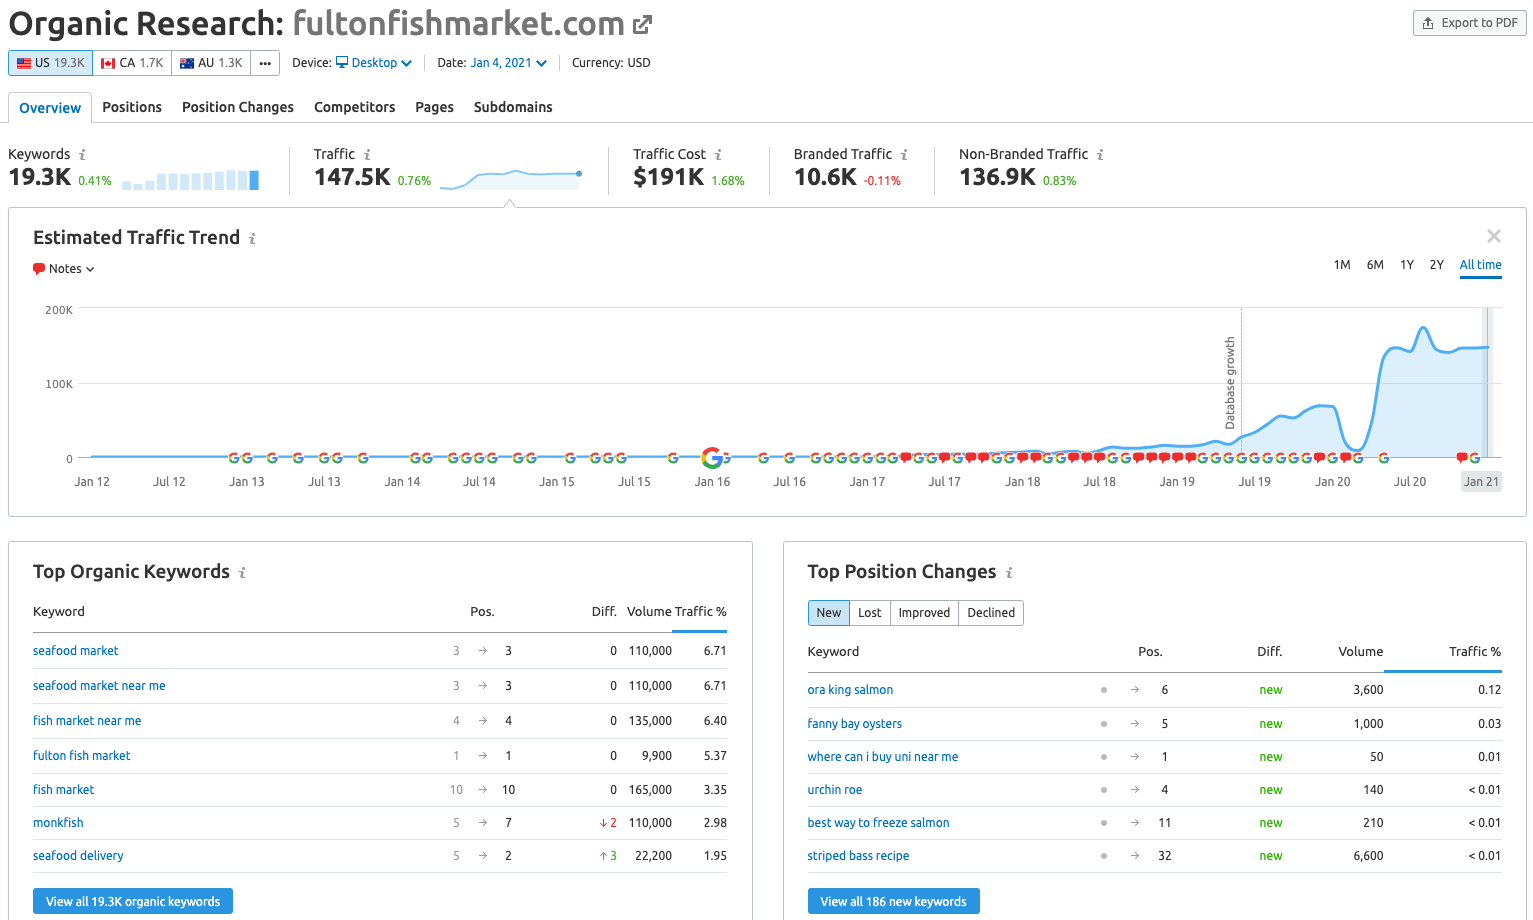Open the striped bass recipe keyword
The image size is (1533, 920).
[x=858, y=856]
